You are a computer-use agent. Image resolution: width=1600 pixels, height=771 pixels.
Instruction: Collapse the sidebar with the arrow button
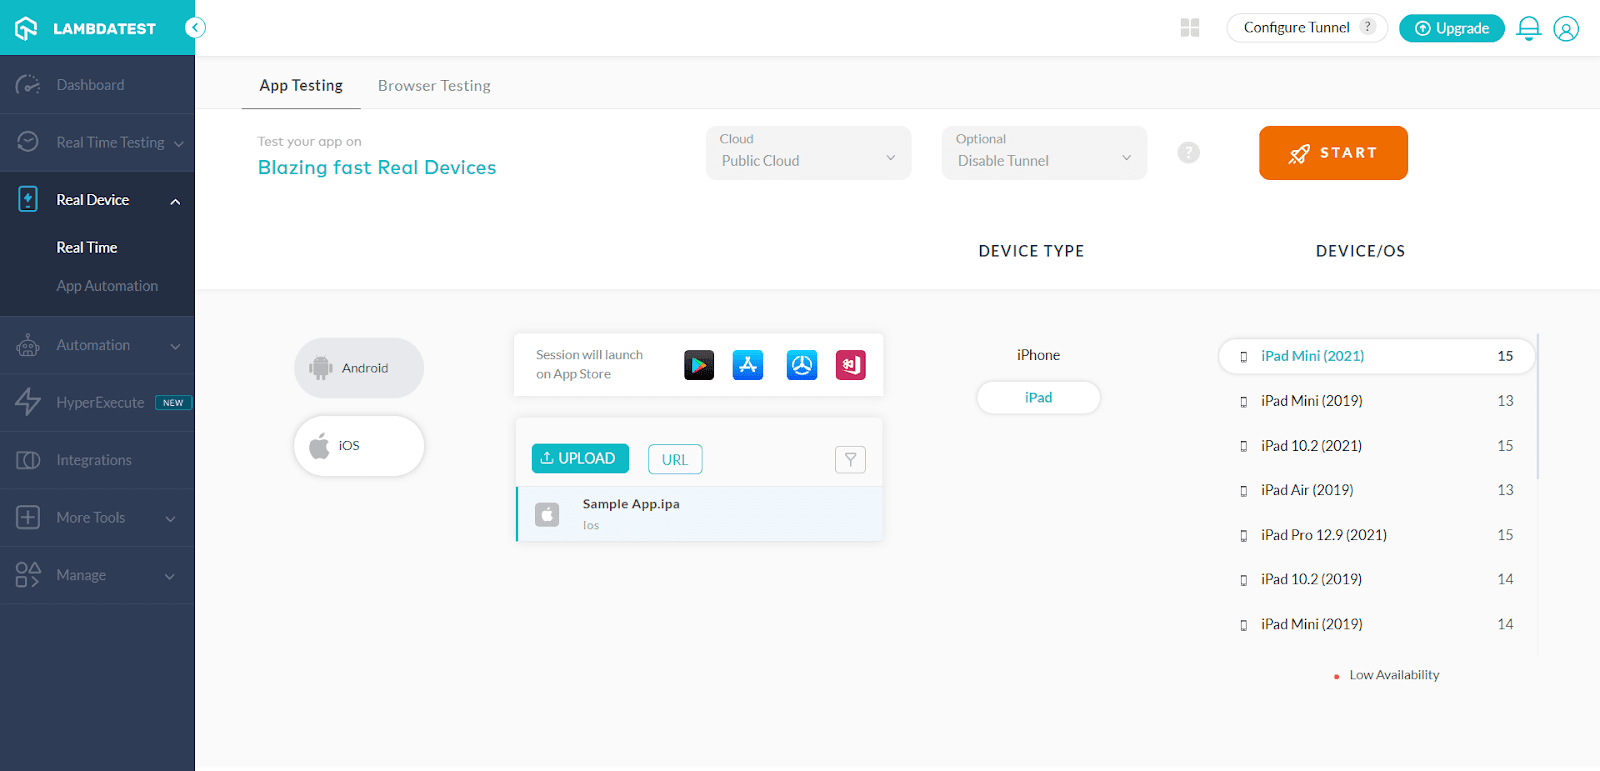196,28
